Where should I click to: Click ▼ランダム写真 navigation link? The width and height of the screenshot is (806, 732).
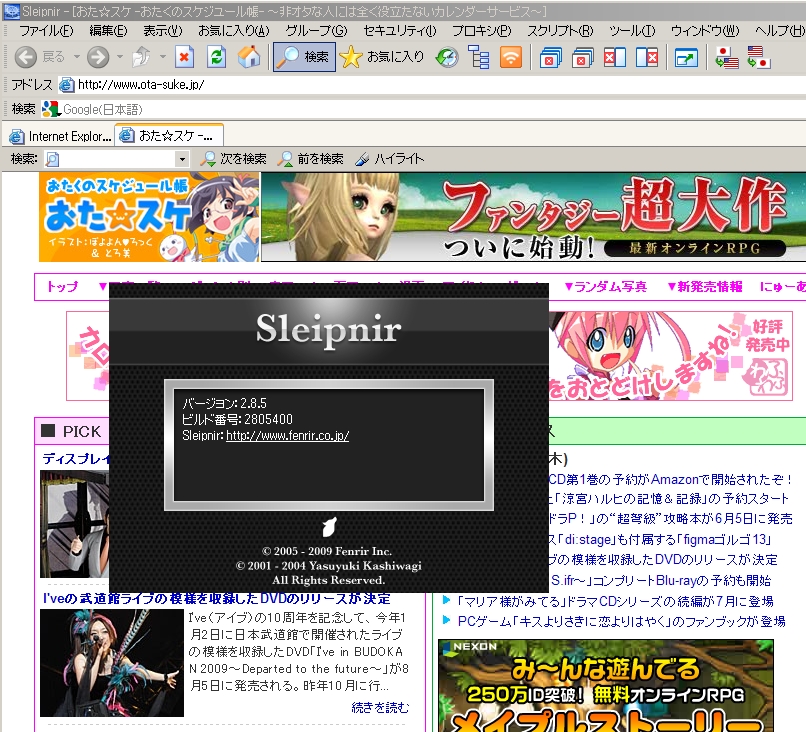click(x=605, y=286)
